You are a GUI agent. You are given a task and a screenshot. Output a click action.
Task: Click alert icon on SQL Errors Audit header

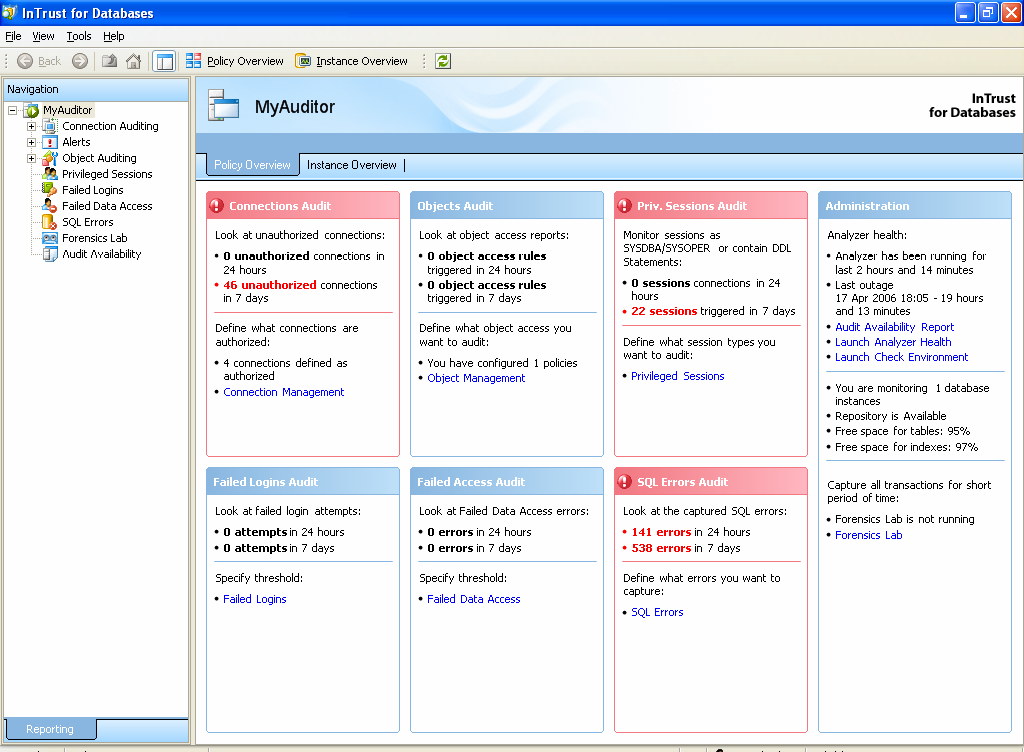pos(625,482)
